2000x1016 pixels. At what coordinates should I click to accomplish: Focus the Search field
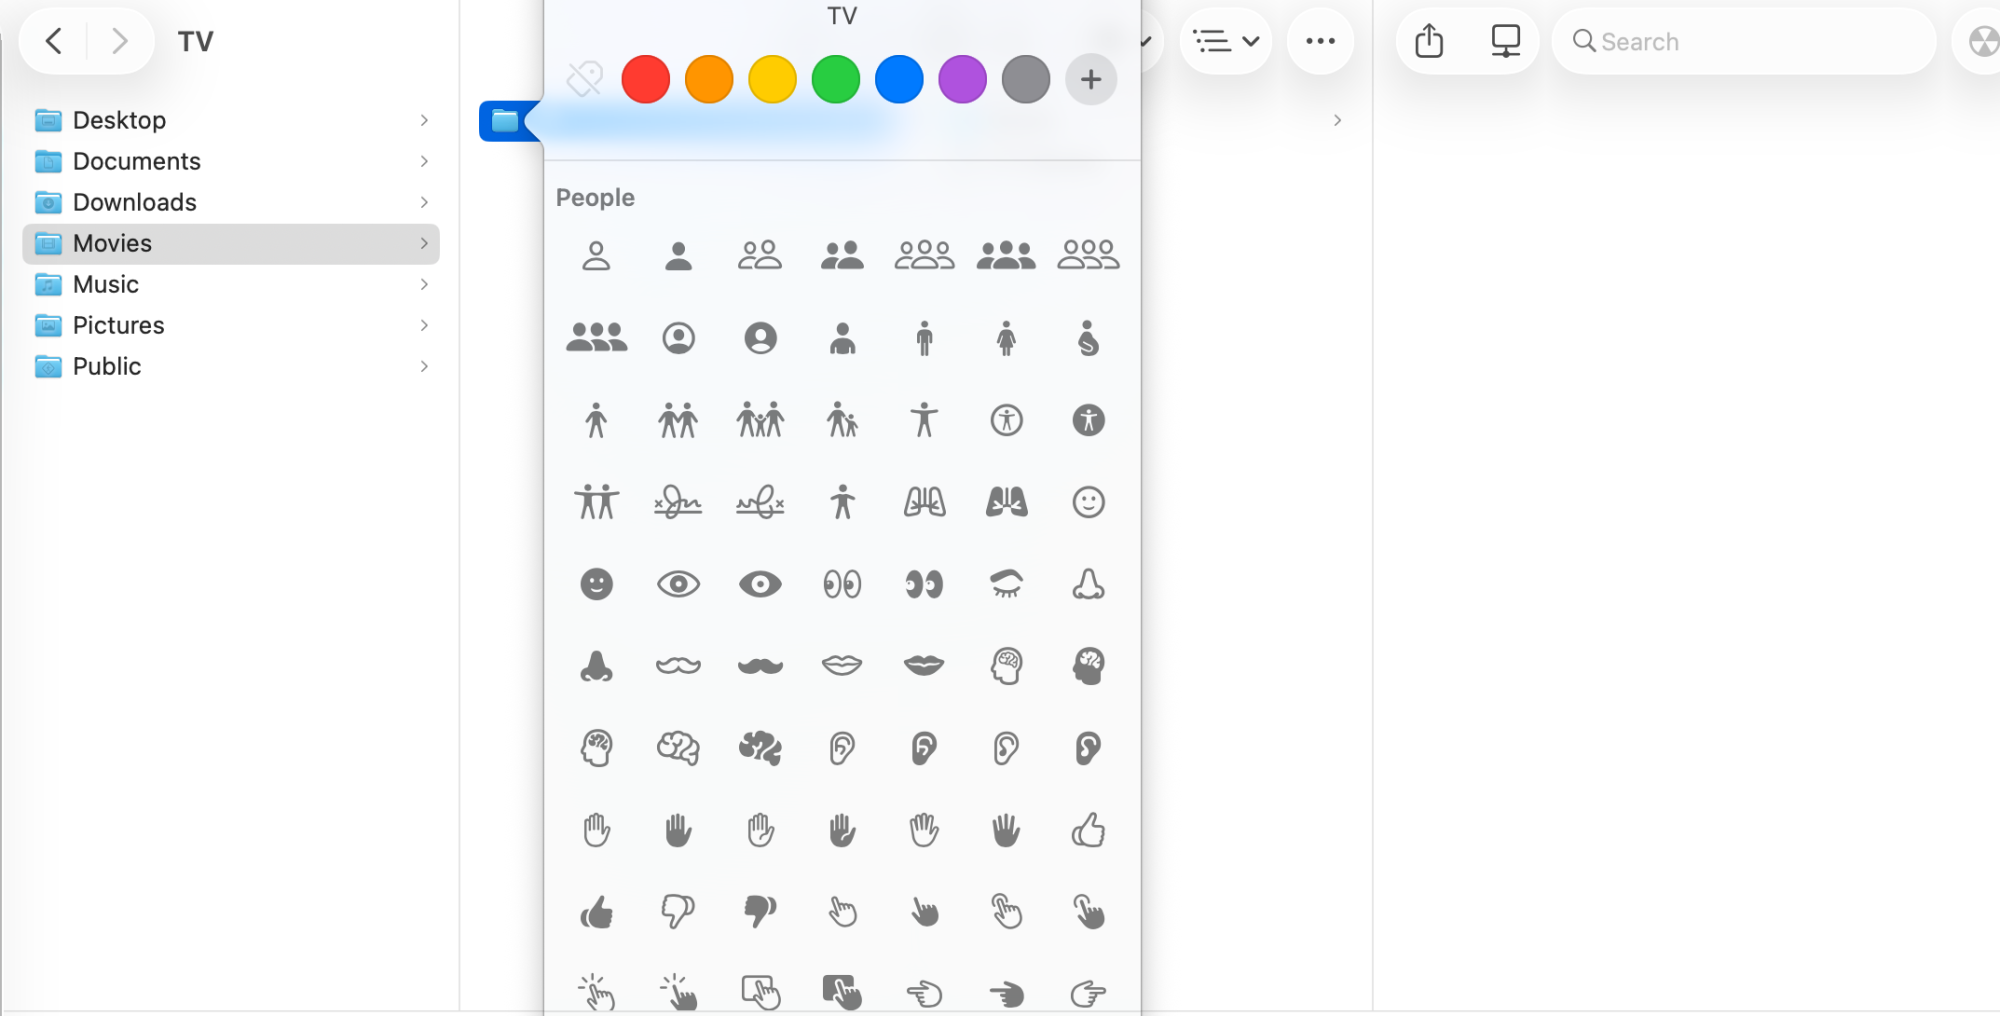pos(1744,41)
